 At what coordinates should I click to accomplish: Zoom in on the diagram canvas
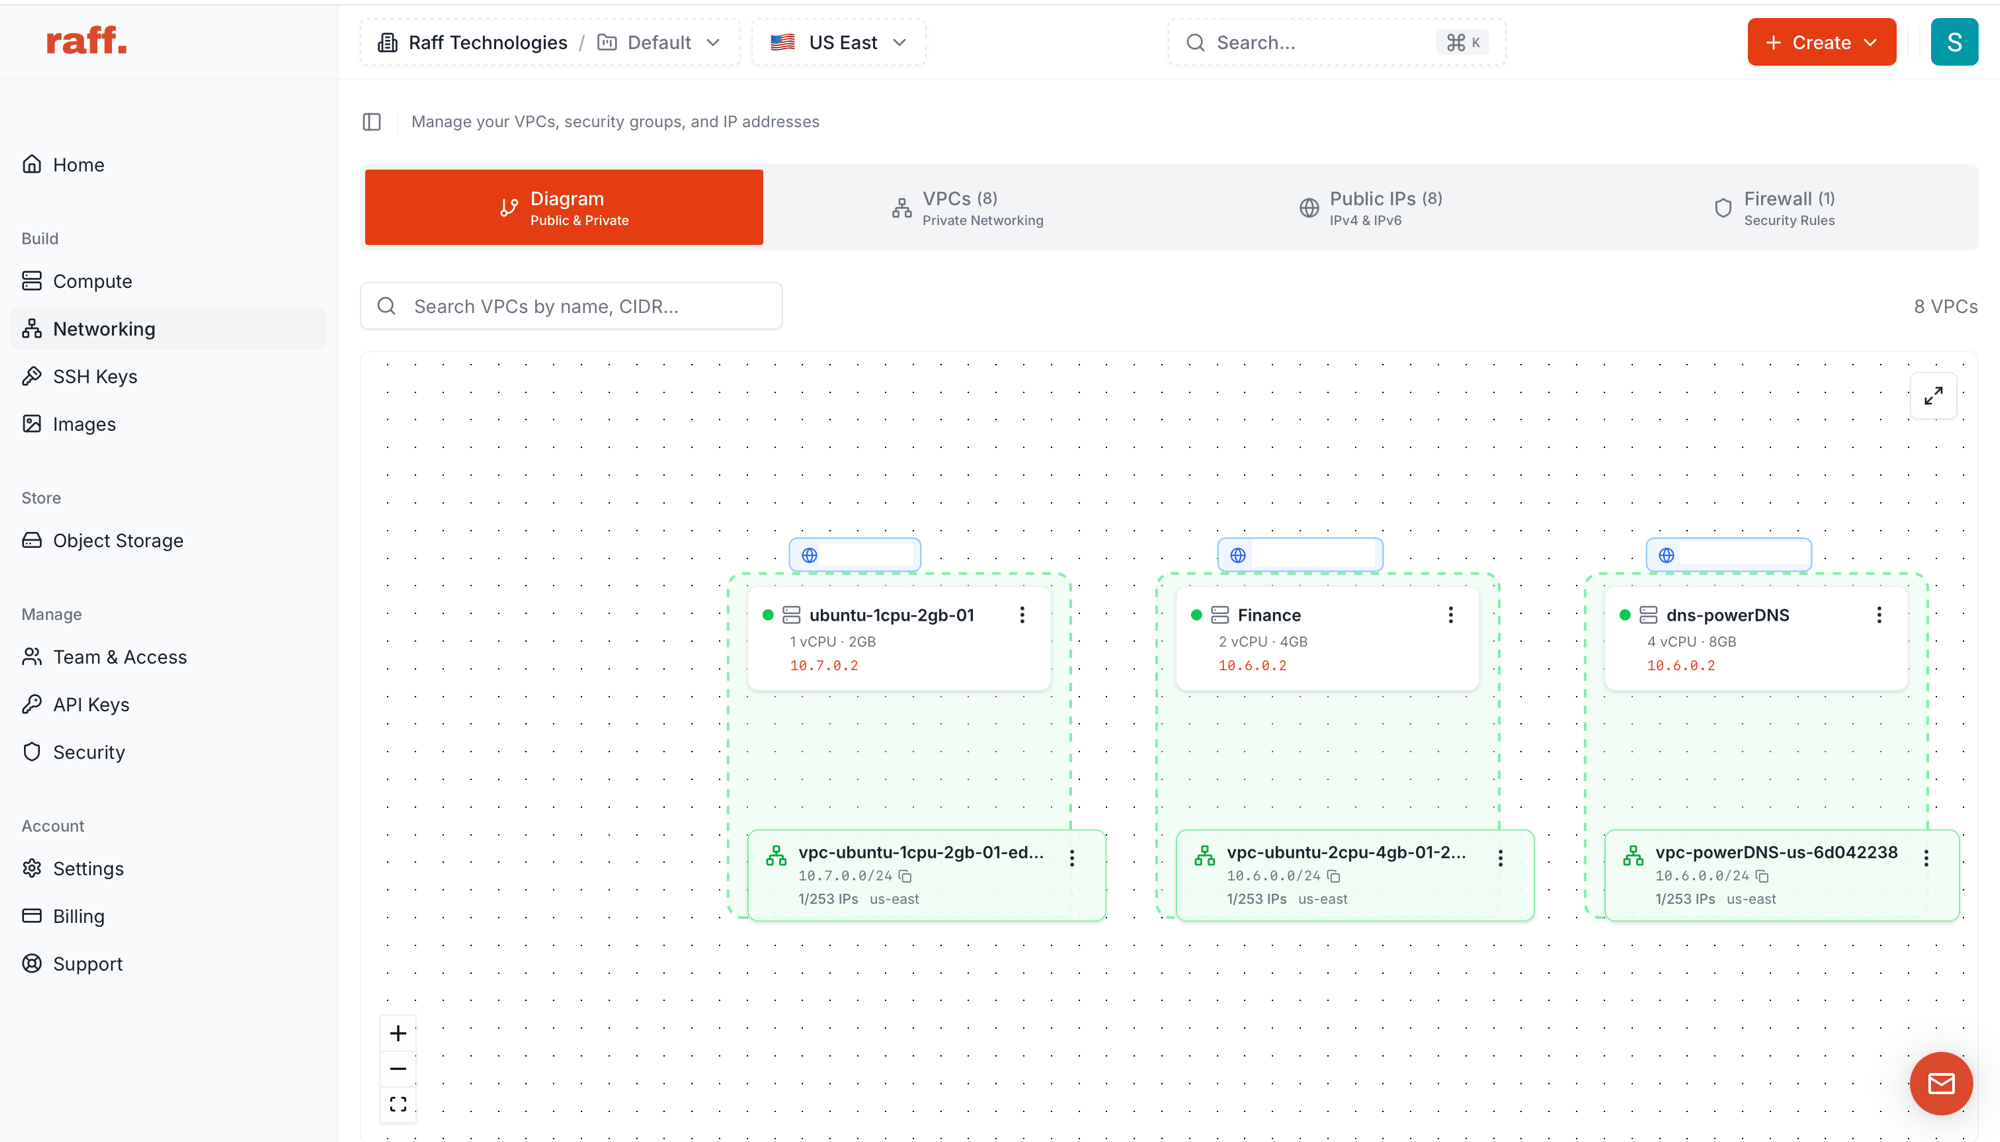point(398,1033)
